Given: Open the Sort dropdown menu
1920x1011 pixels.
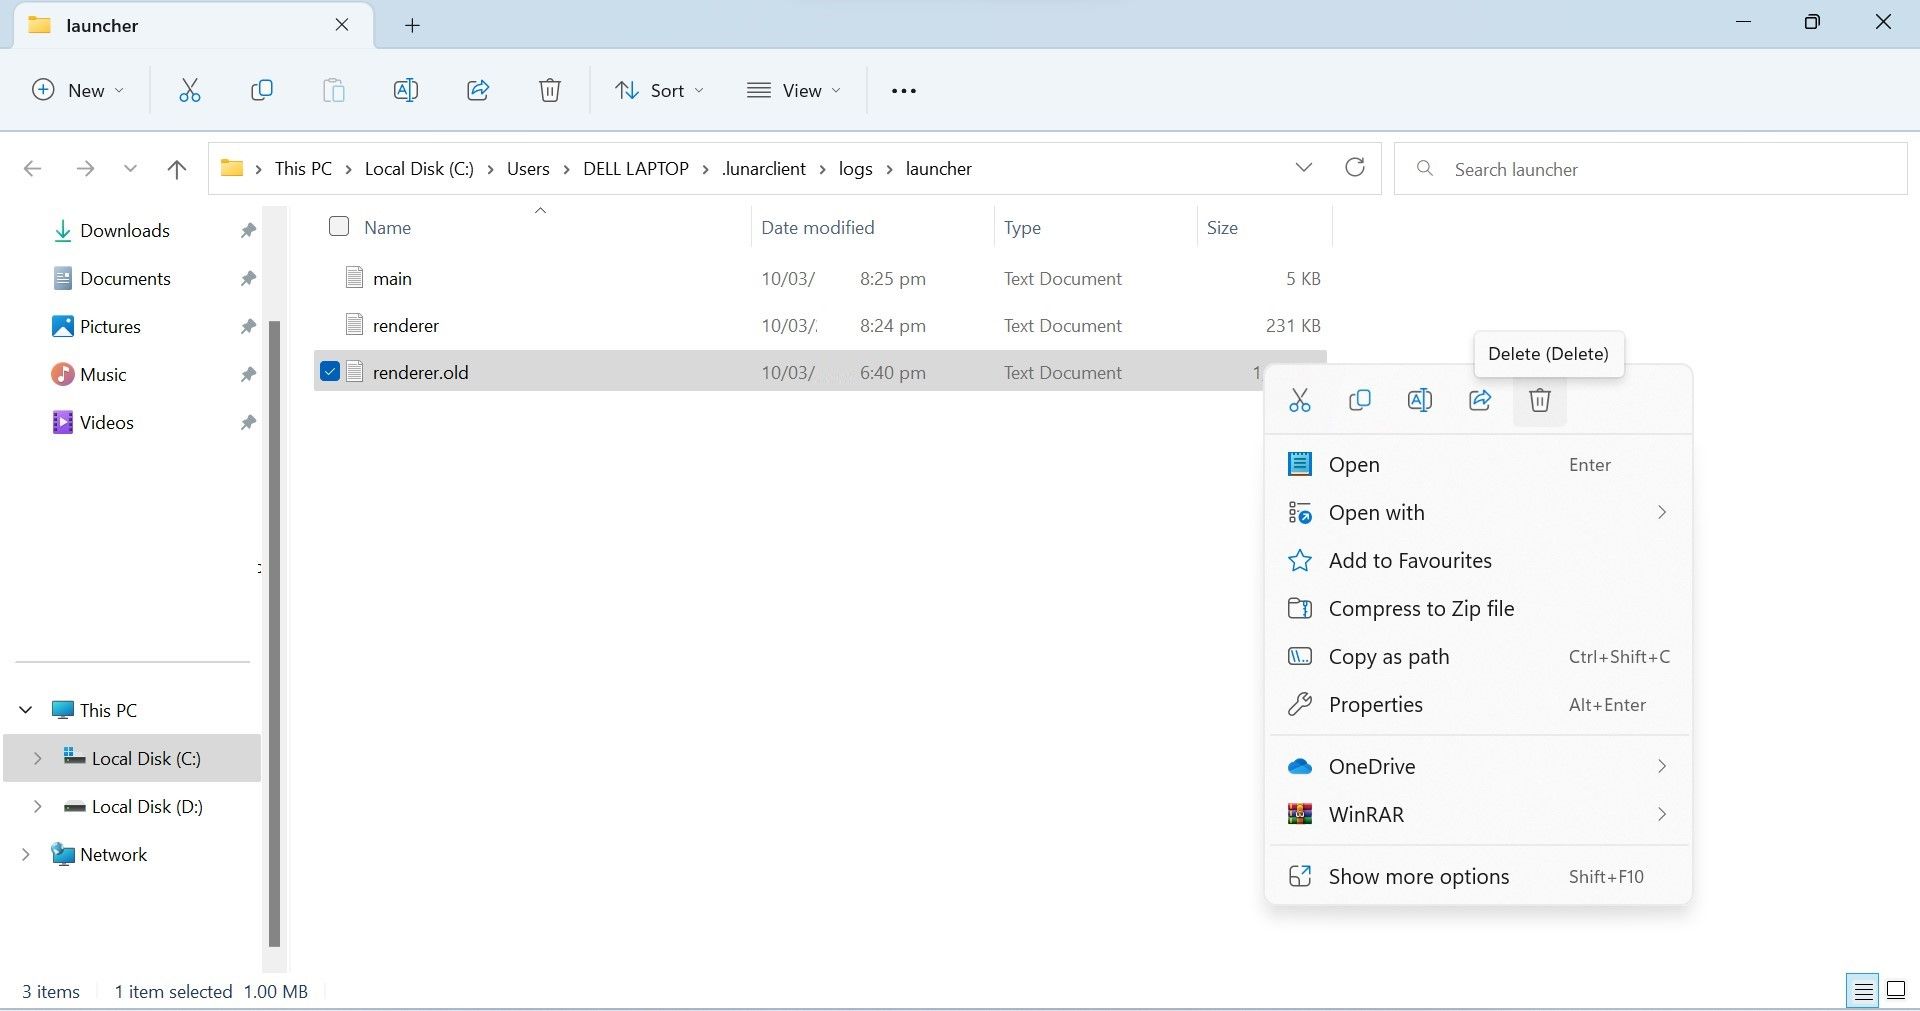Looking at the screenshot, I should (659, 91).
